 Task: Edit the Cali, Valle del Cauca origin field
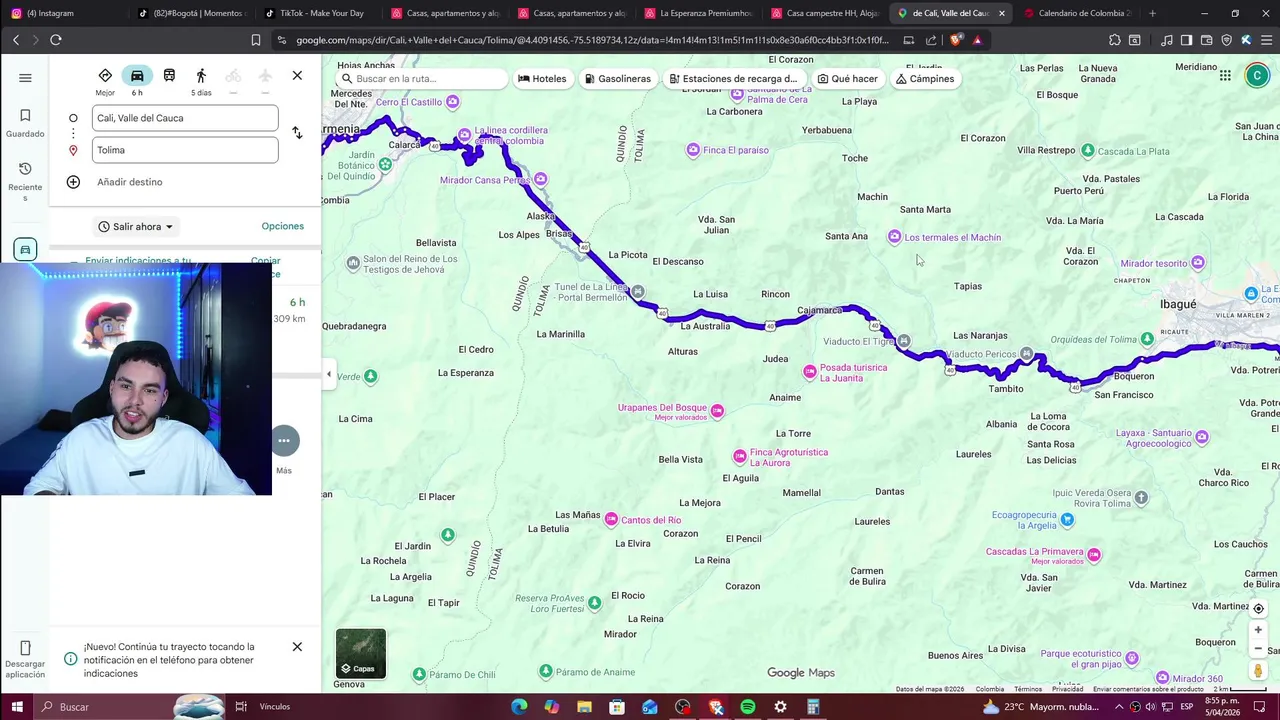tap(185, 118)
